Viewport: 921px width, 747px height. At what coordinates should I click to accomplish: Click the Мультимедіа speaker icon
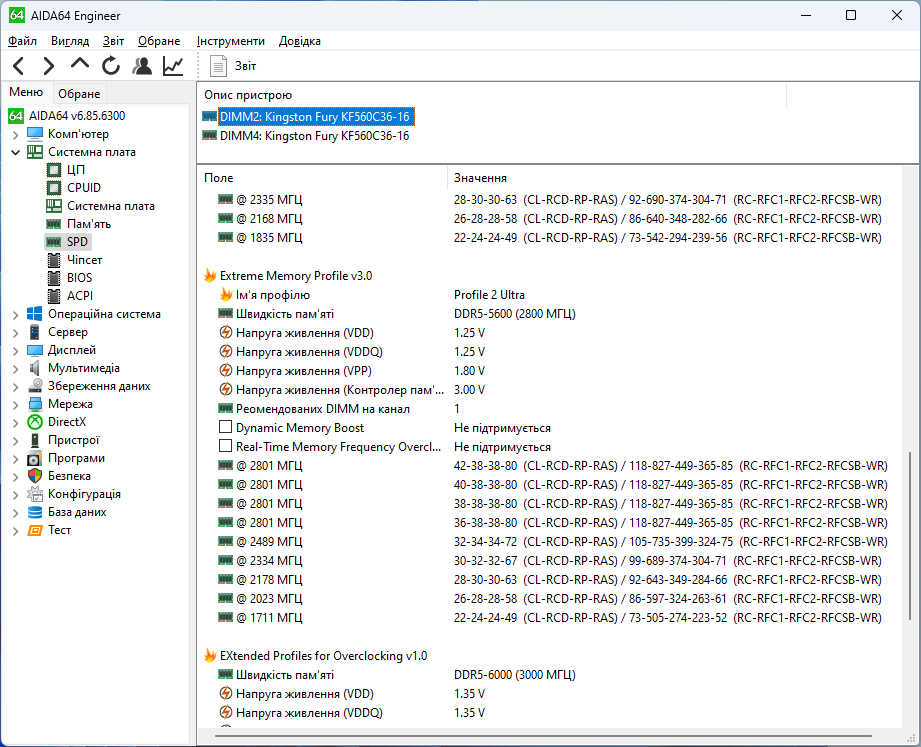pyautogui.click(x=35, y=368)
